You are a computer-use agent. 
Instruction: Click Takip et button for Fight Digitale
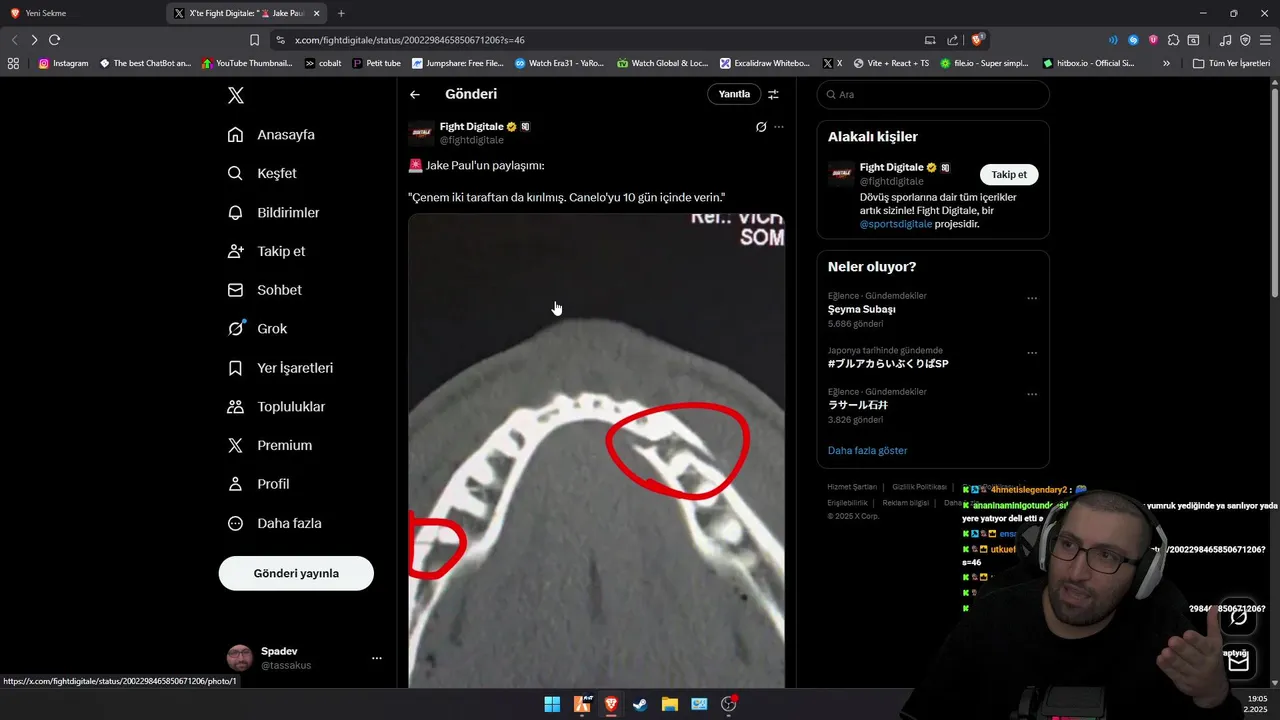pos(1009,174)
